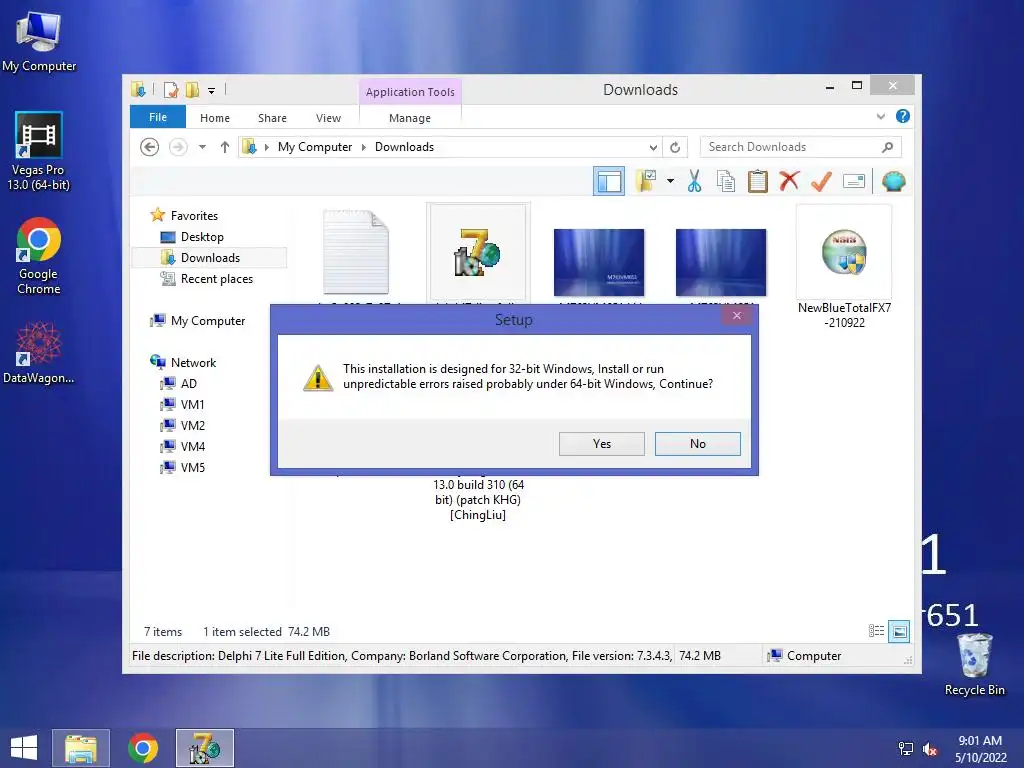
Task: Click the search magnifier icon
Action: [x=888, y=147]
